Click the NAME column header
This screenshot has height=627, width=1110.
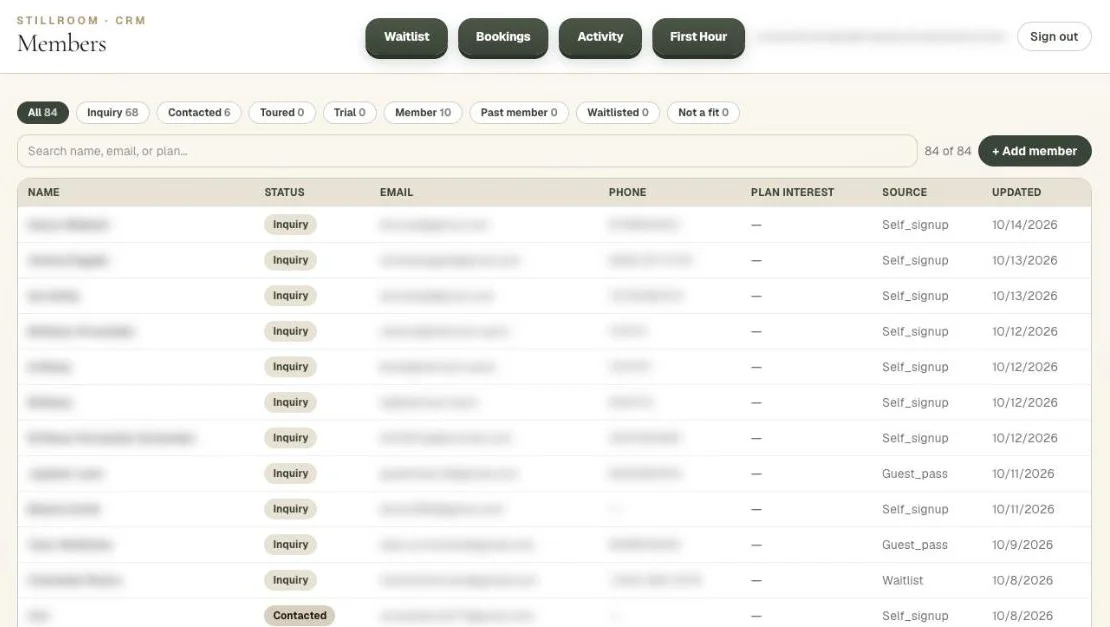pos(44,192)
